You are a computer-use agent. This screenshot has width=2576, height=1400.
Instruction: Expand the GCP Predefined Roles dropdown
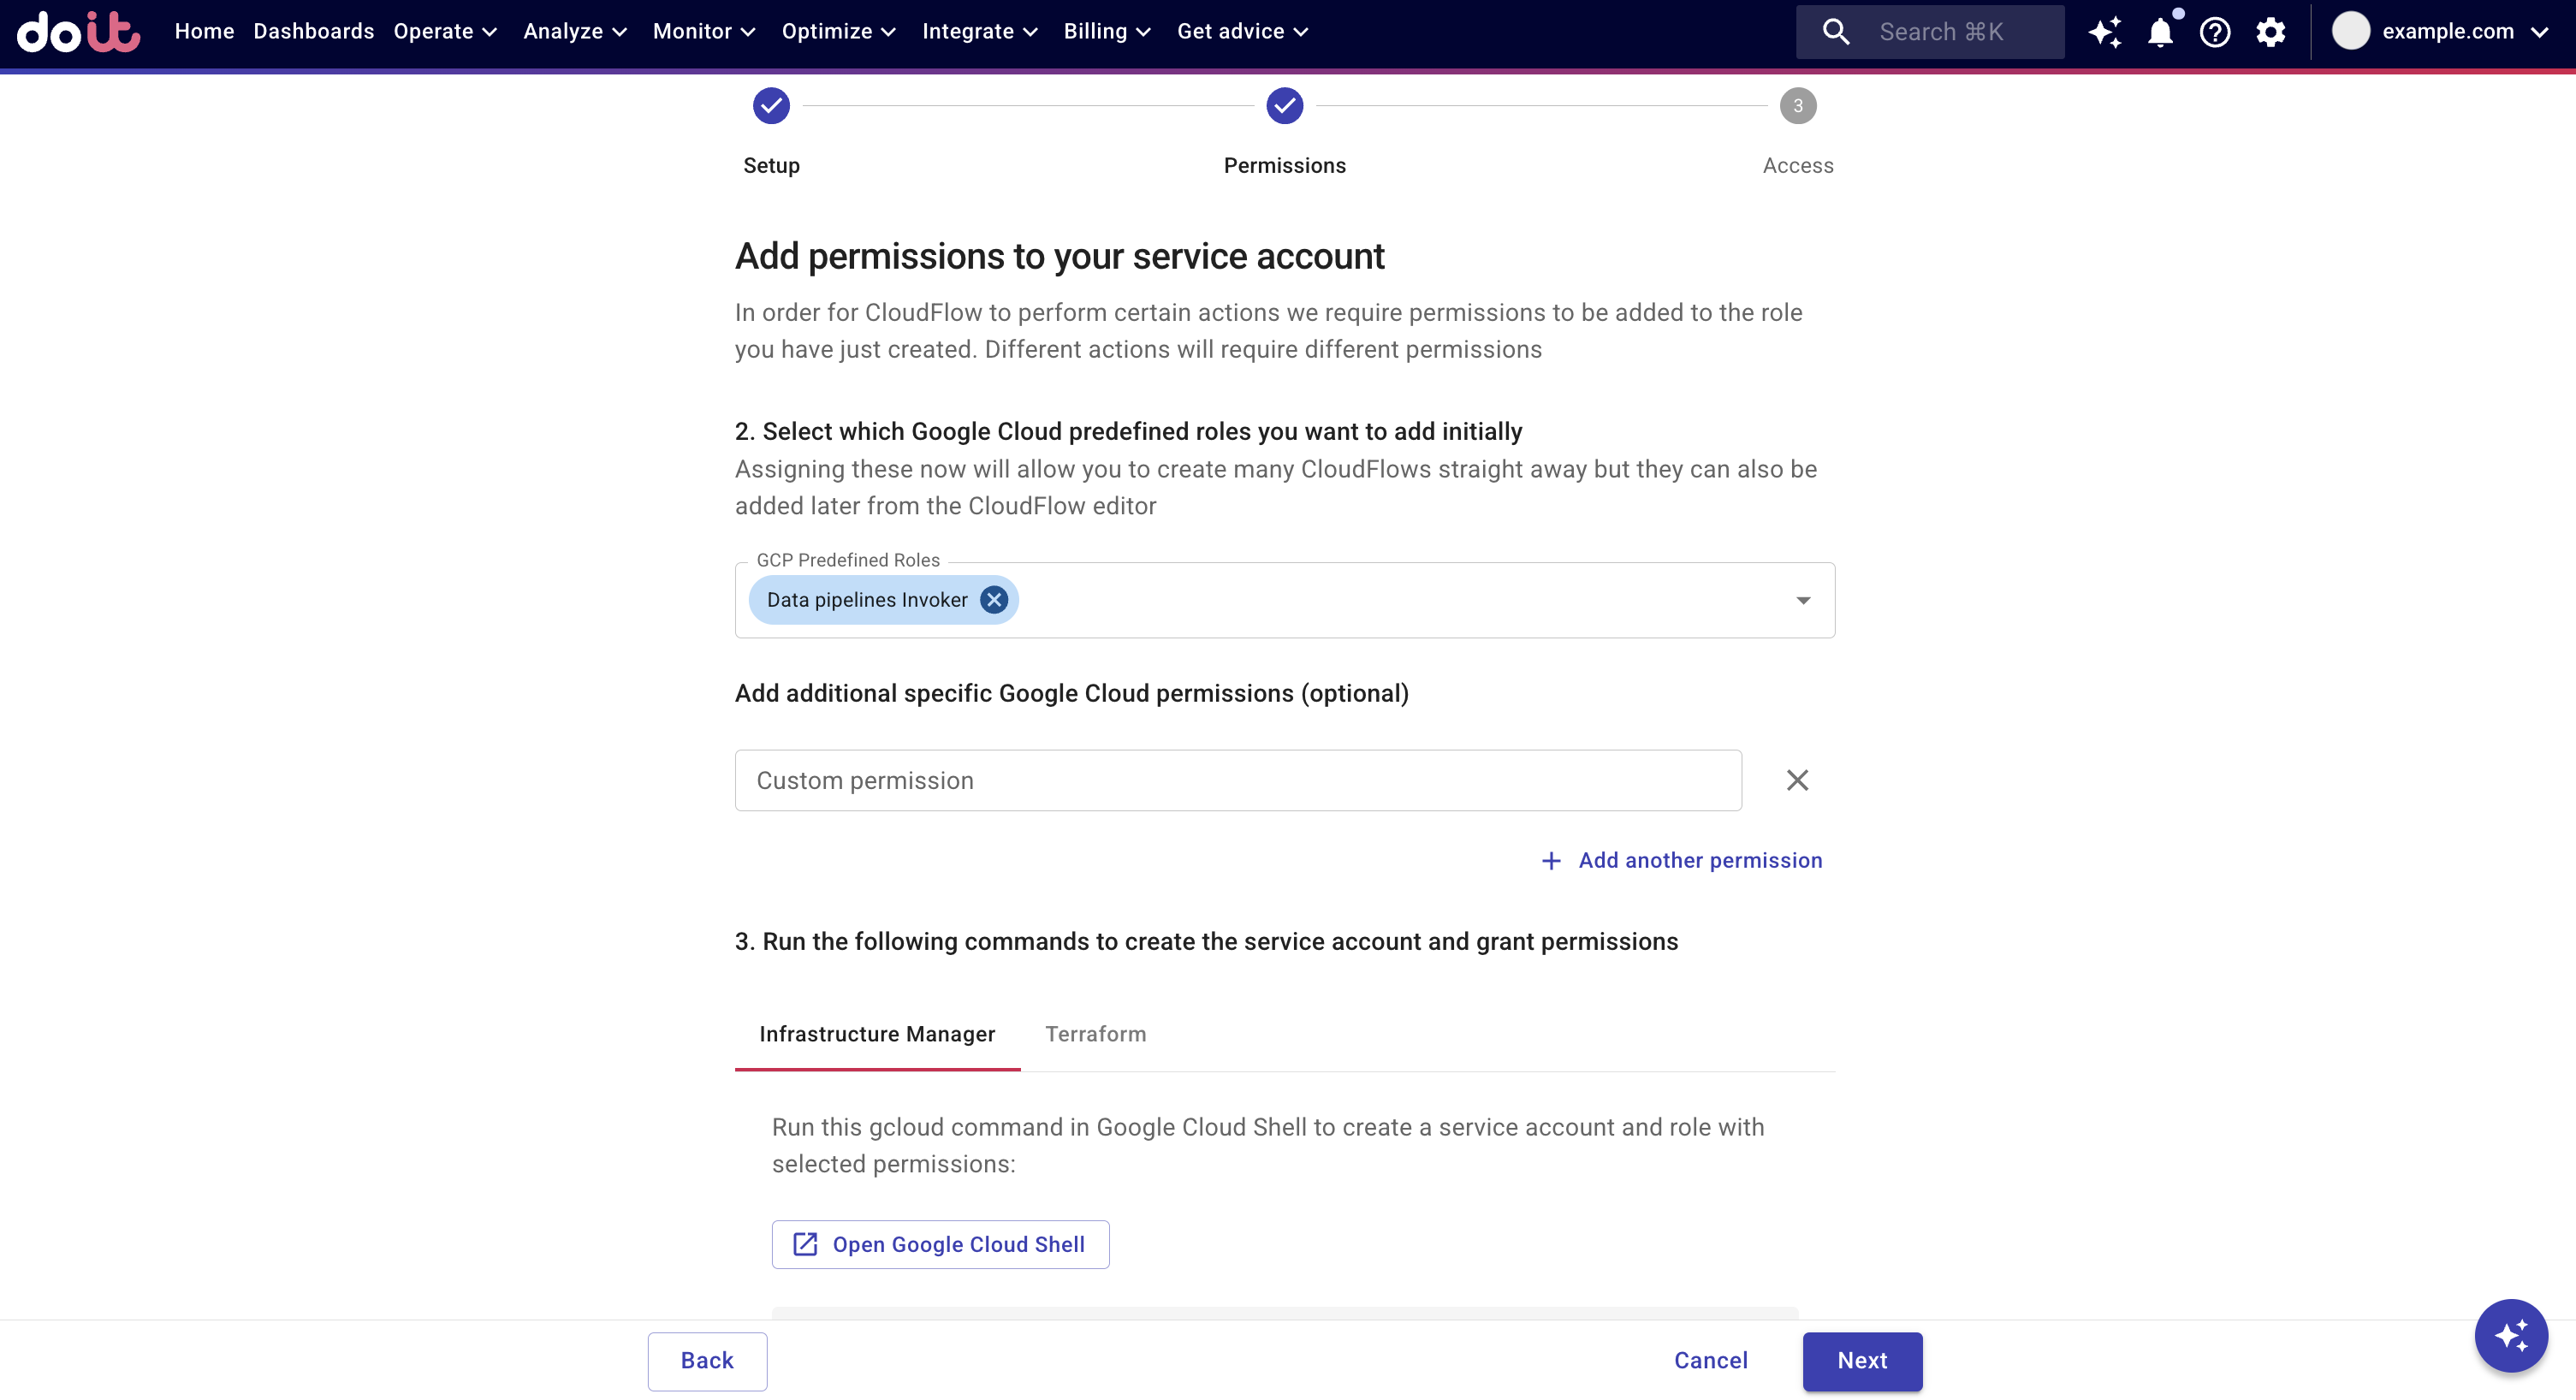1803,600
